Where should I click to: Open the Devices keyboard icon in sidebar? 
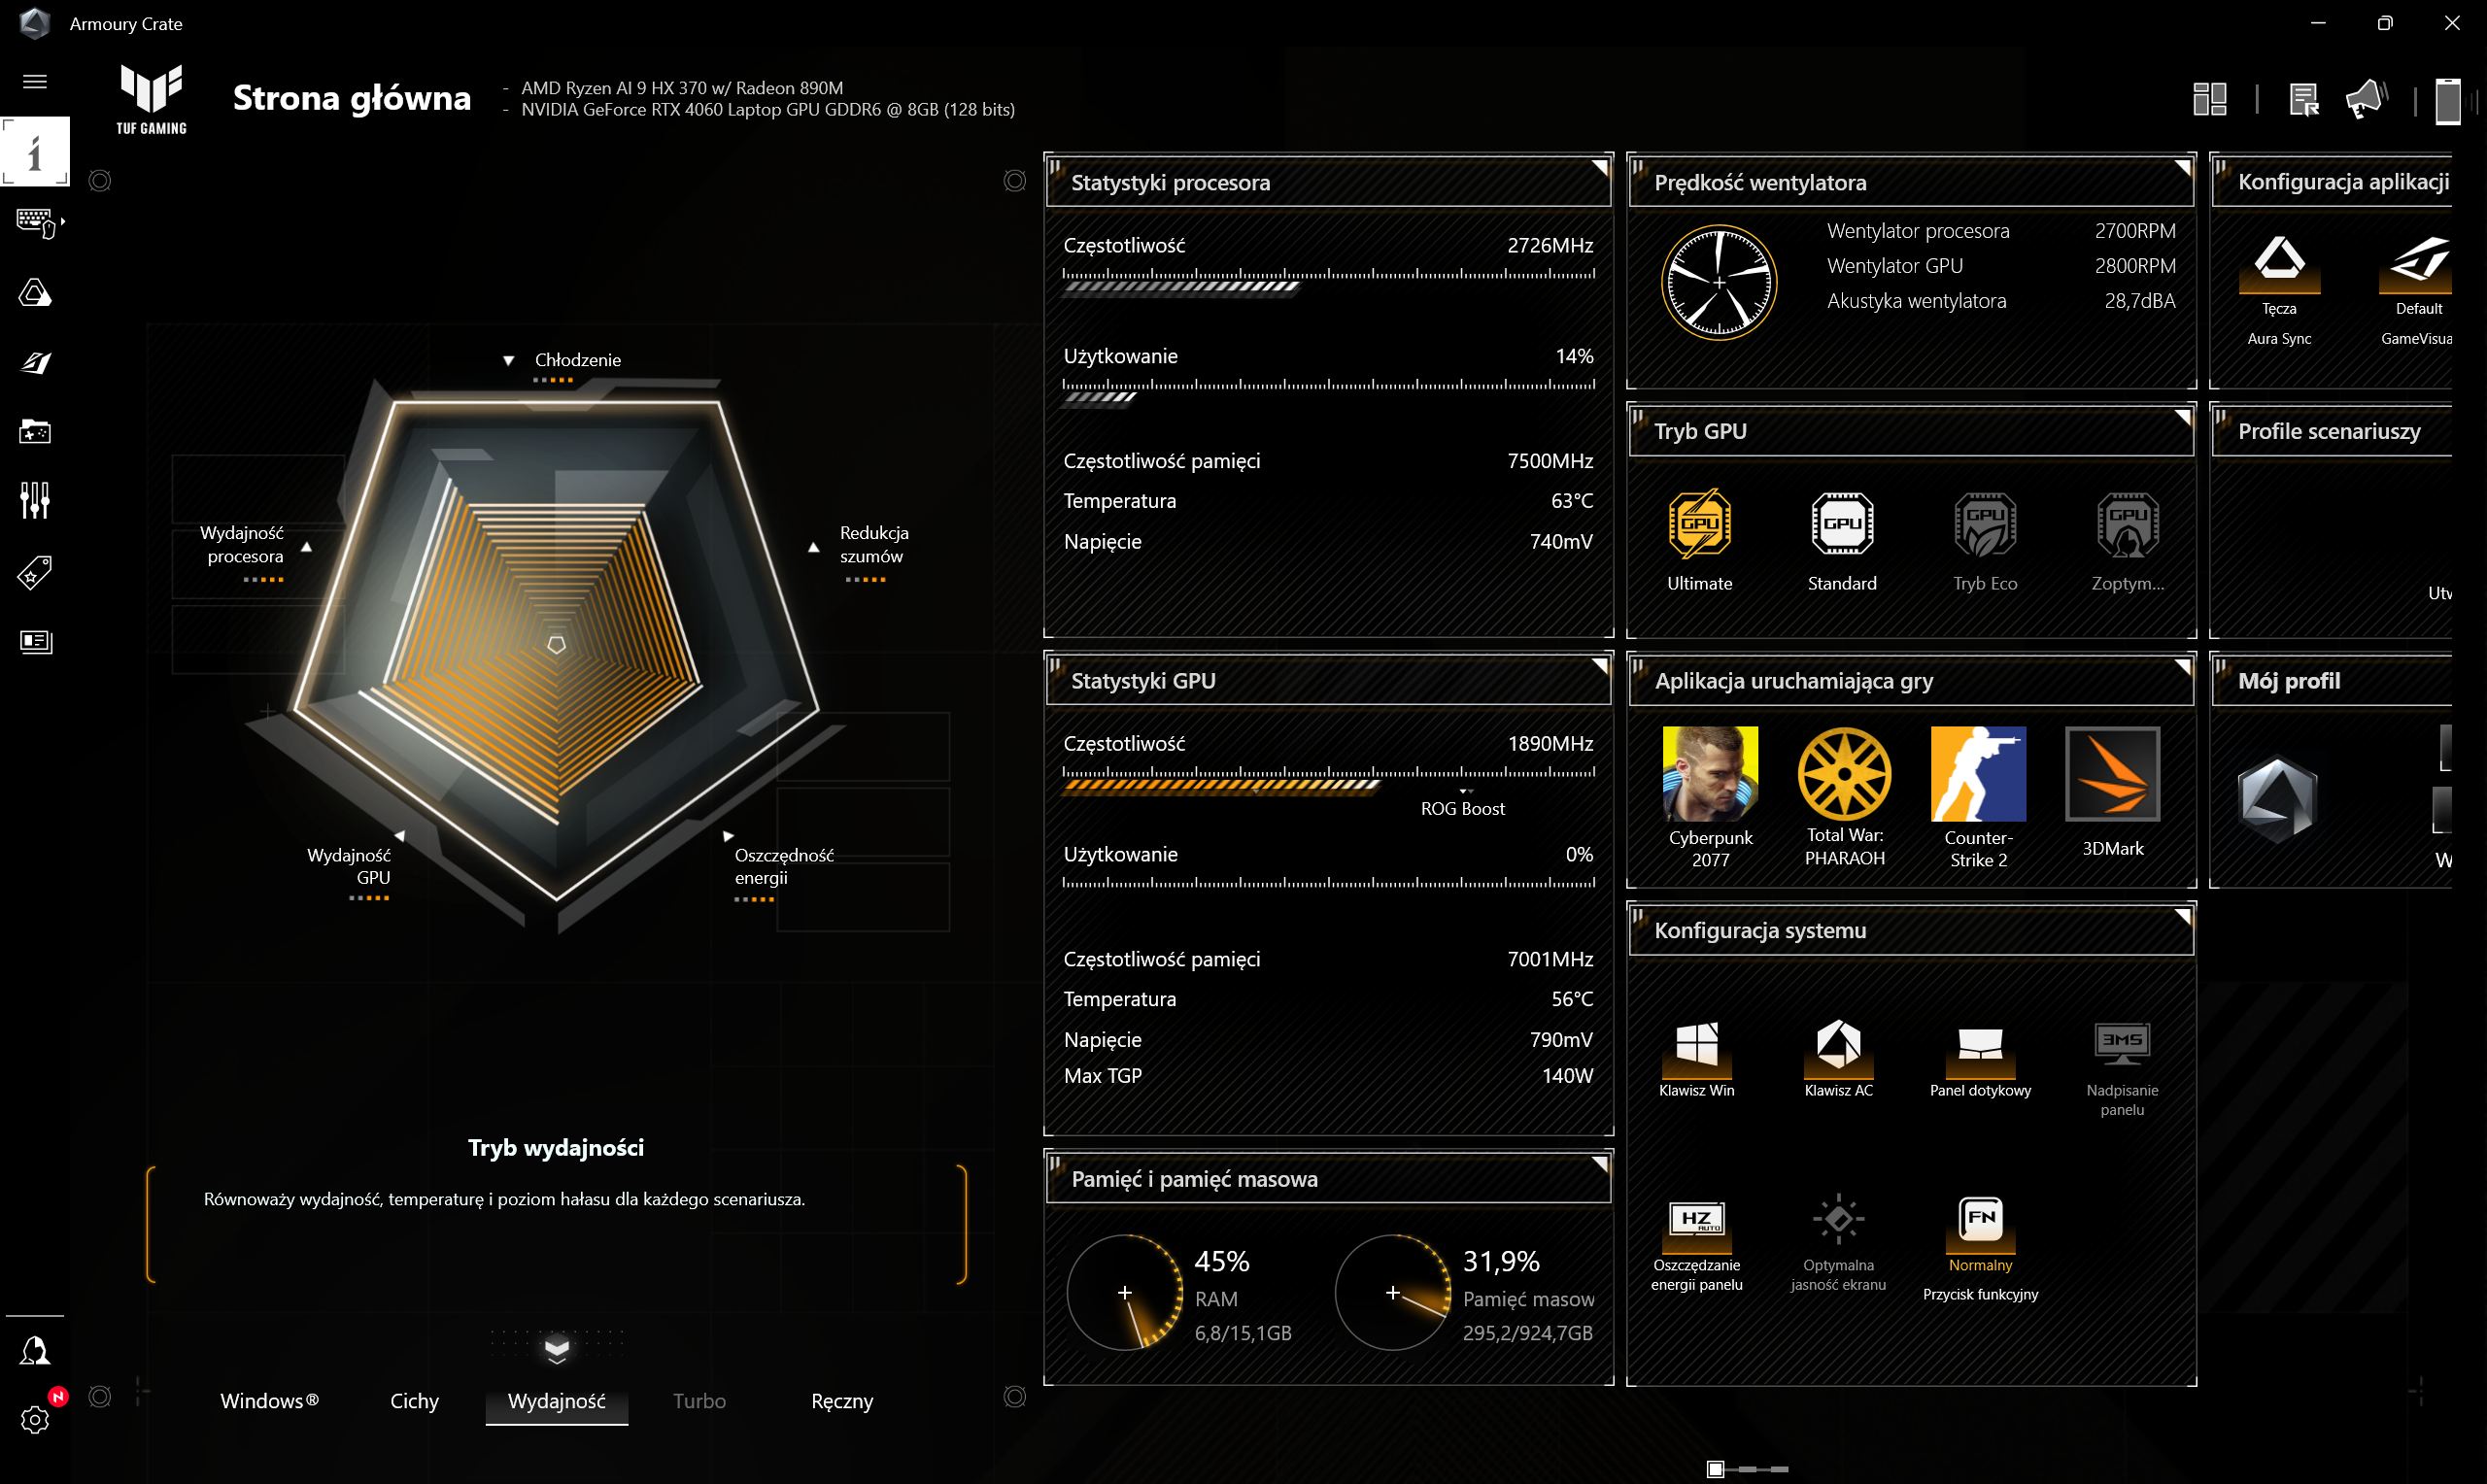35,222
